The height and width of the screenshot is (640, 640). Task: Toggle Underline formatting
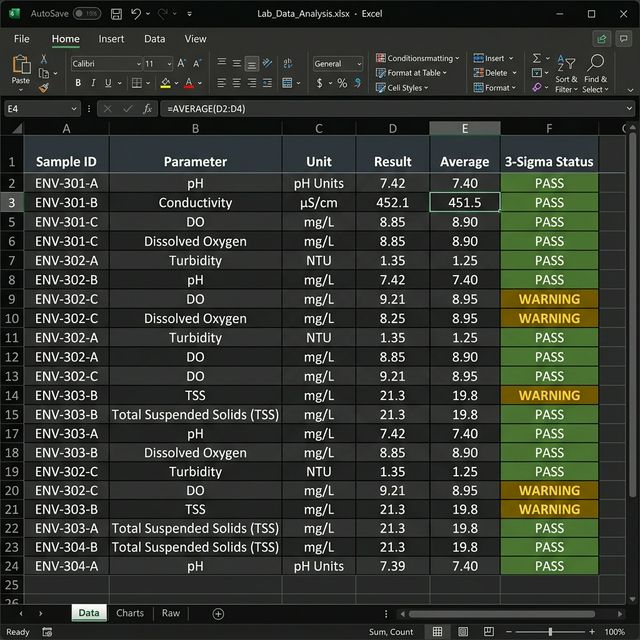coord(108,83)
